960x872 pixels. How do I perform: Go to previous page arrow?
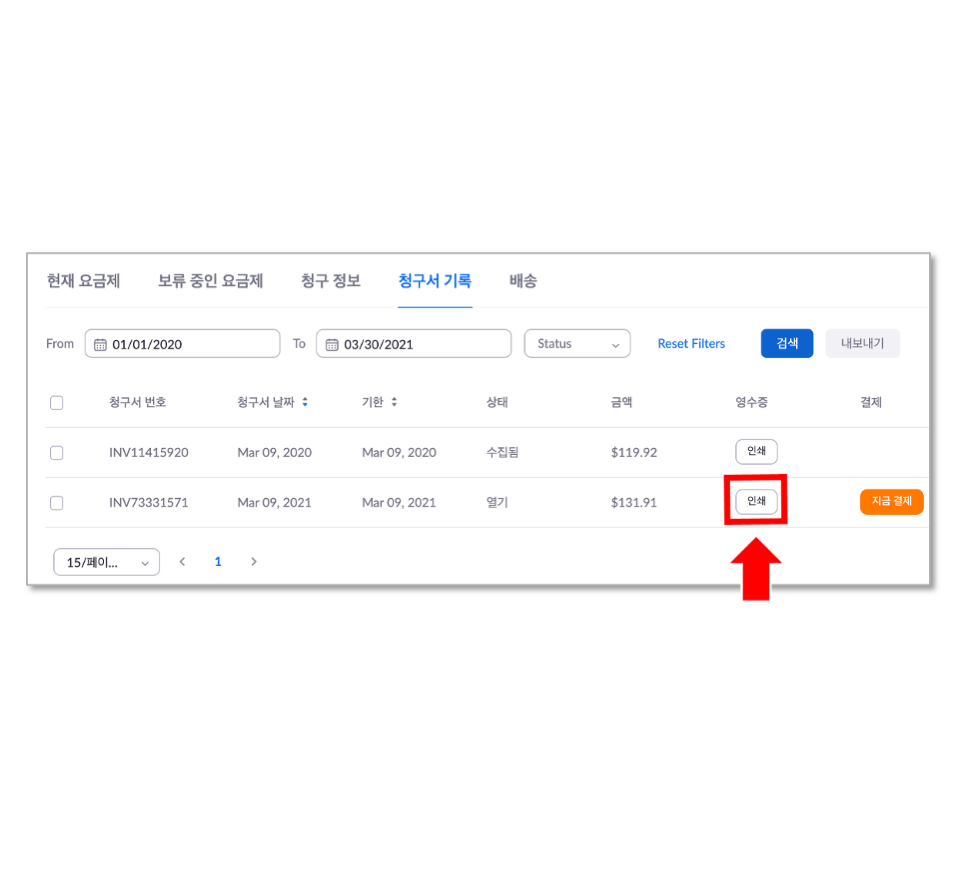coord(182,562)
